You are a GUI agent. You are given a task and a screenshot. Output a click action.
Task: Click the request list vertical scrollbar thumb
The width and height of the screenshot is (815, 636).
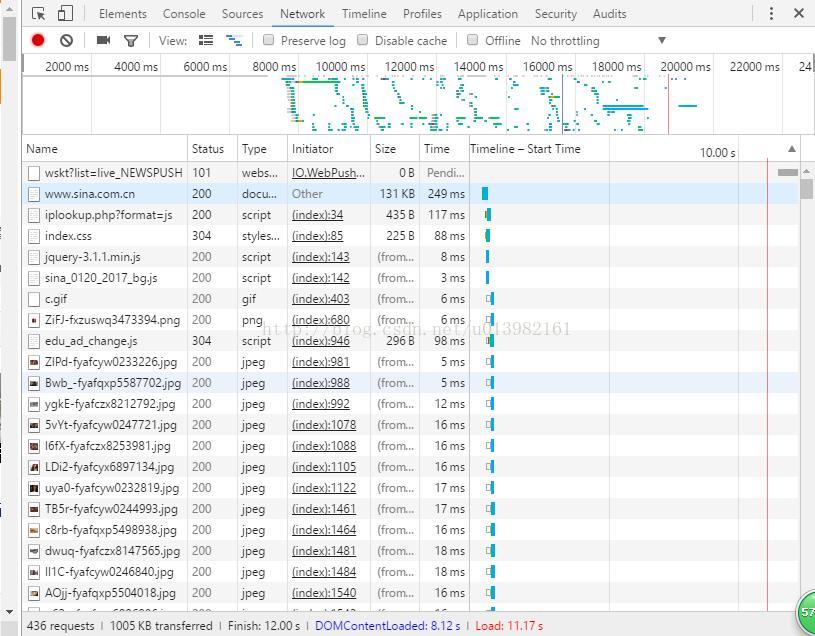pos(807,189)
